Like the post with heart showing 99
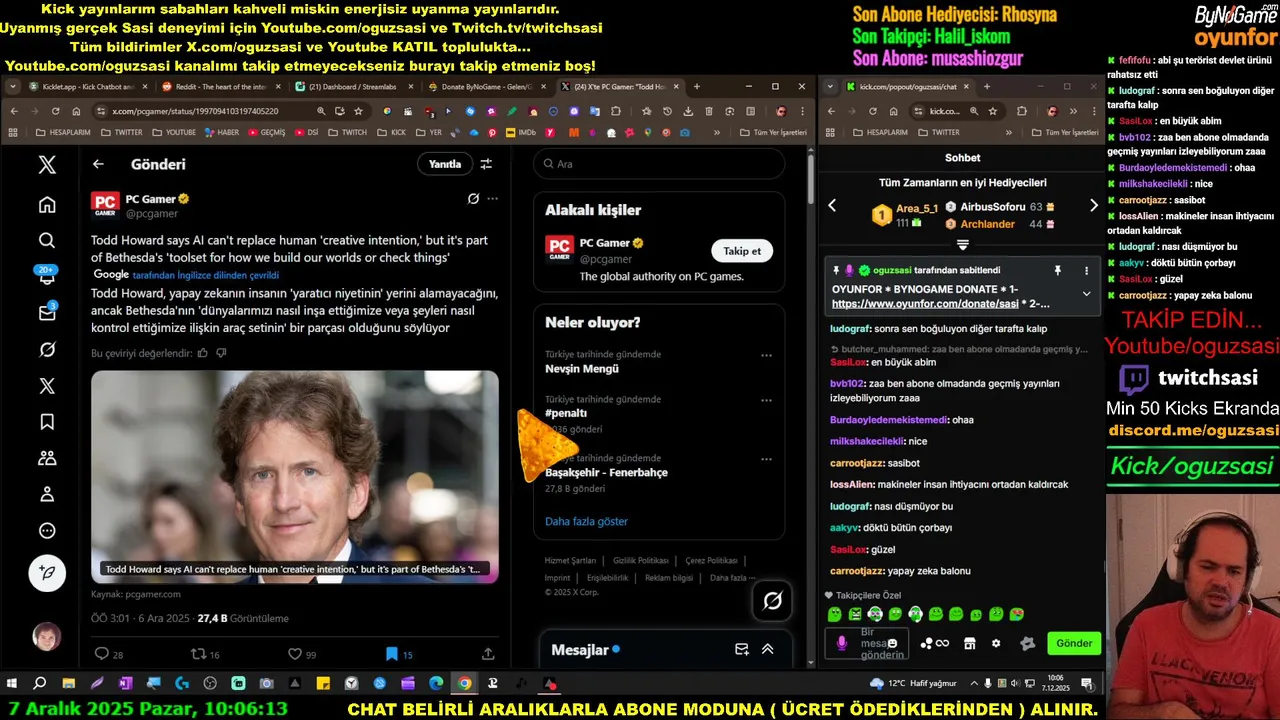 pos(295,654)
